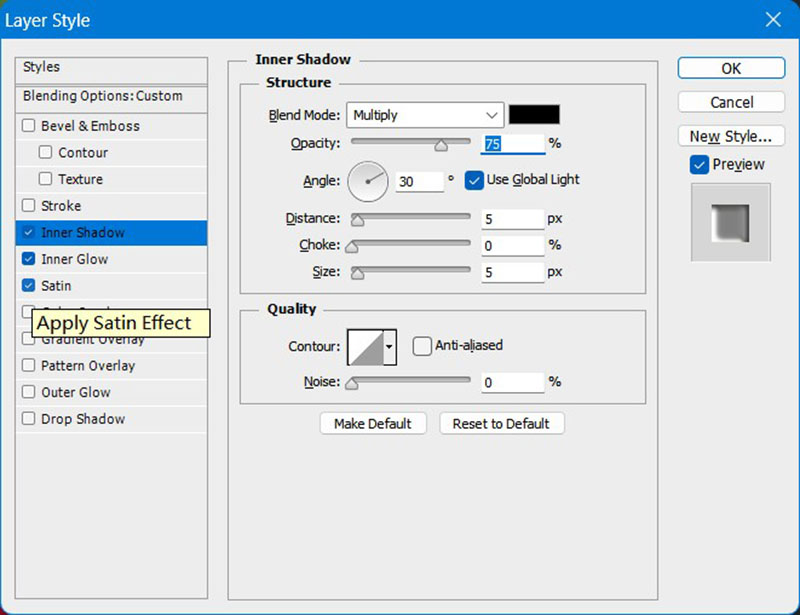800x615 pixels.
Task: Toggle the Use Global Light checkbox
Action: [474, 180]
